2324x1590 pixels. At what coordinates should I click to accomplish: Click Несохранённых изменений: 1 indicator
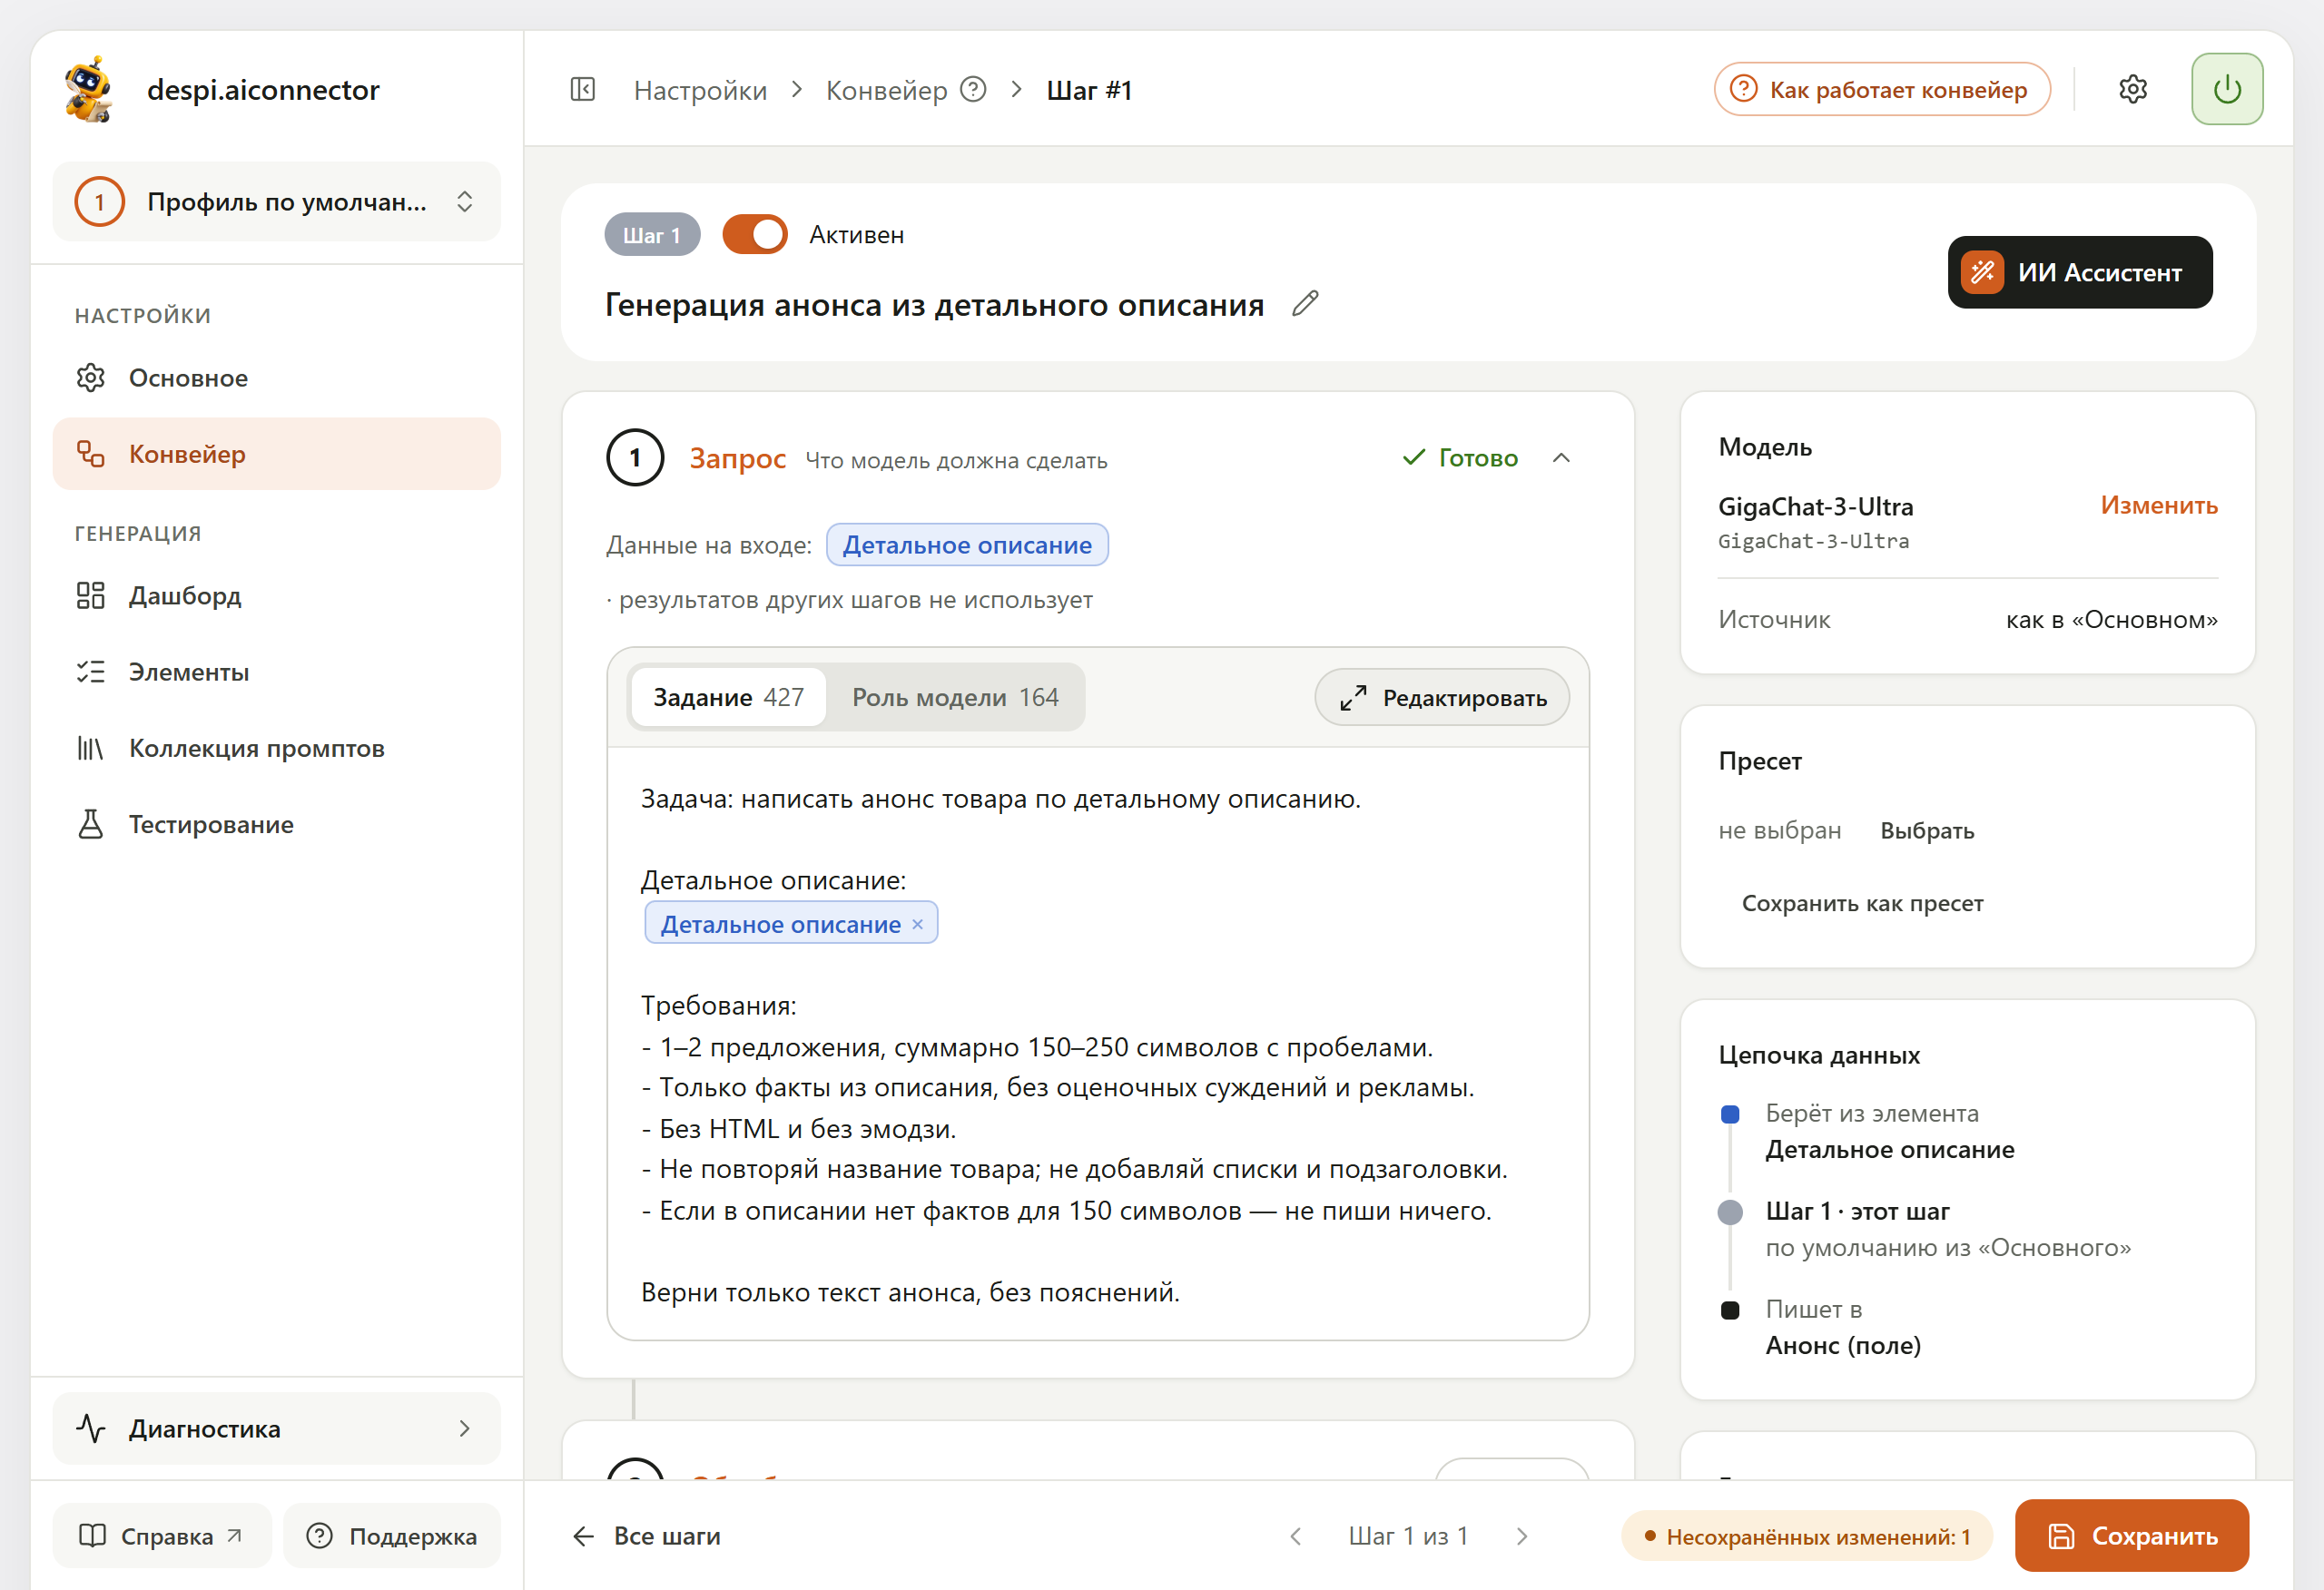pyautogui.click(x=1807, y=1536)
